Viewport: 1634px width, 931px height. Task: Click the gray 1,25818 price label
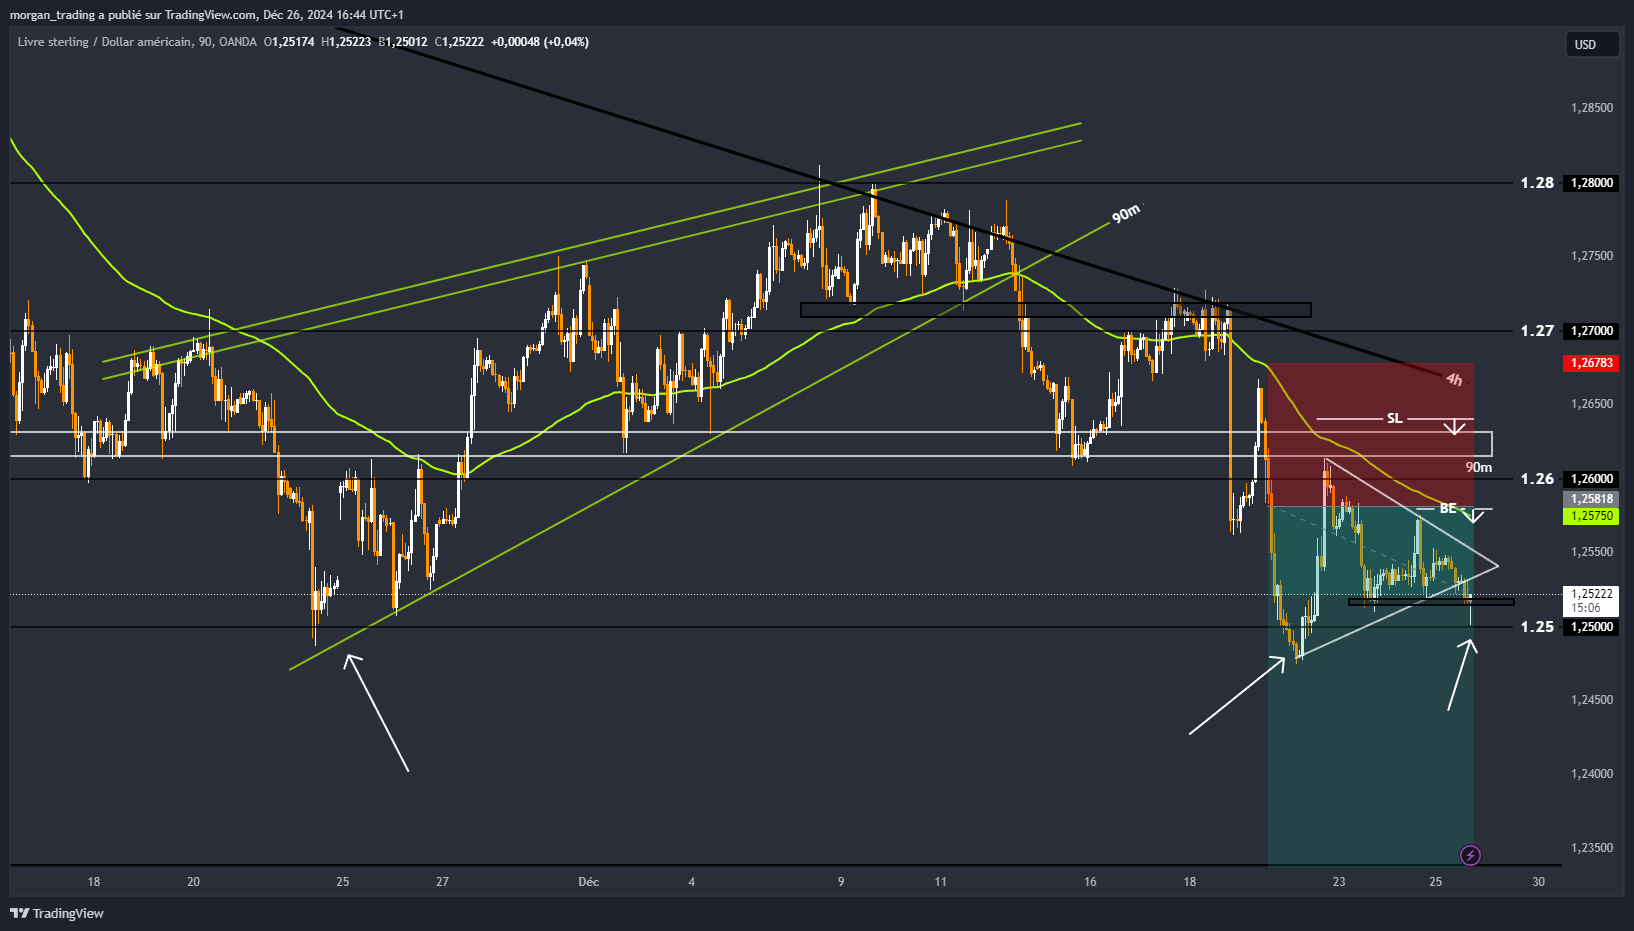pyautogui.click(x=1591, y=499)
